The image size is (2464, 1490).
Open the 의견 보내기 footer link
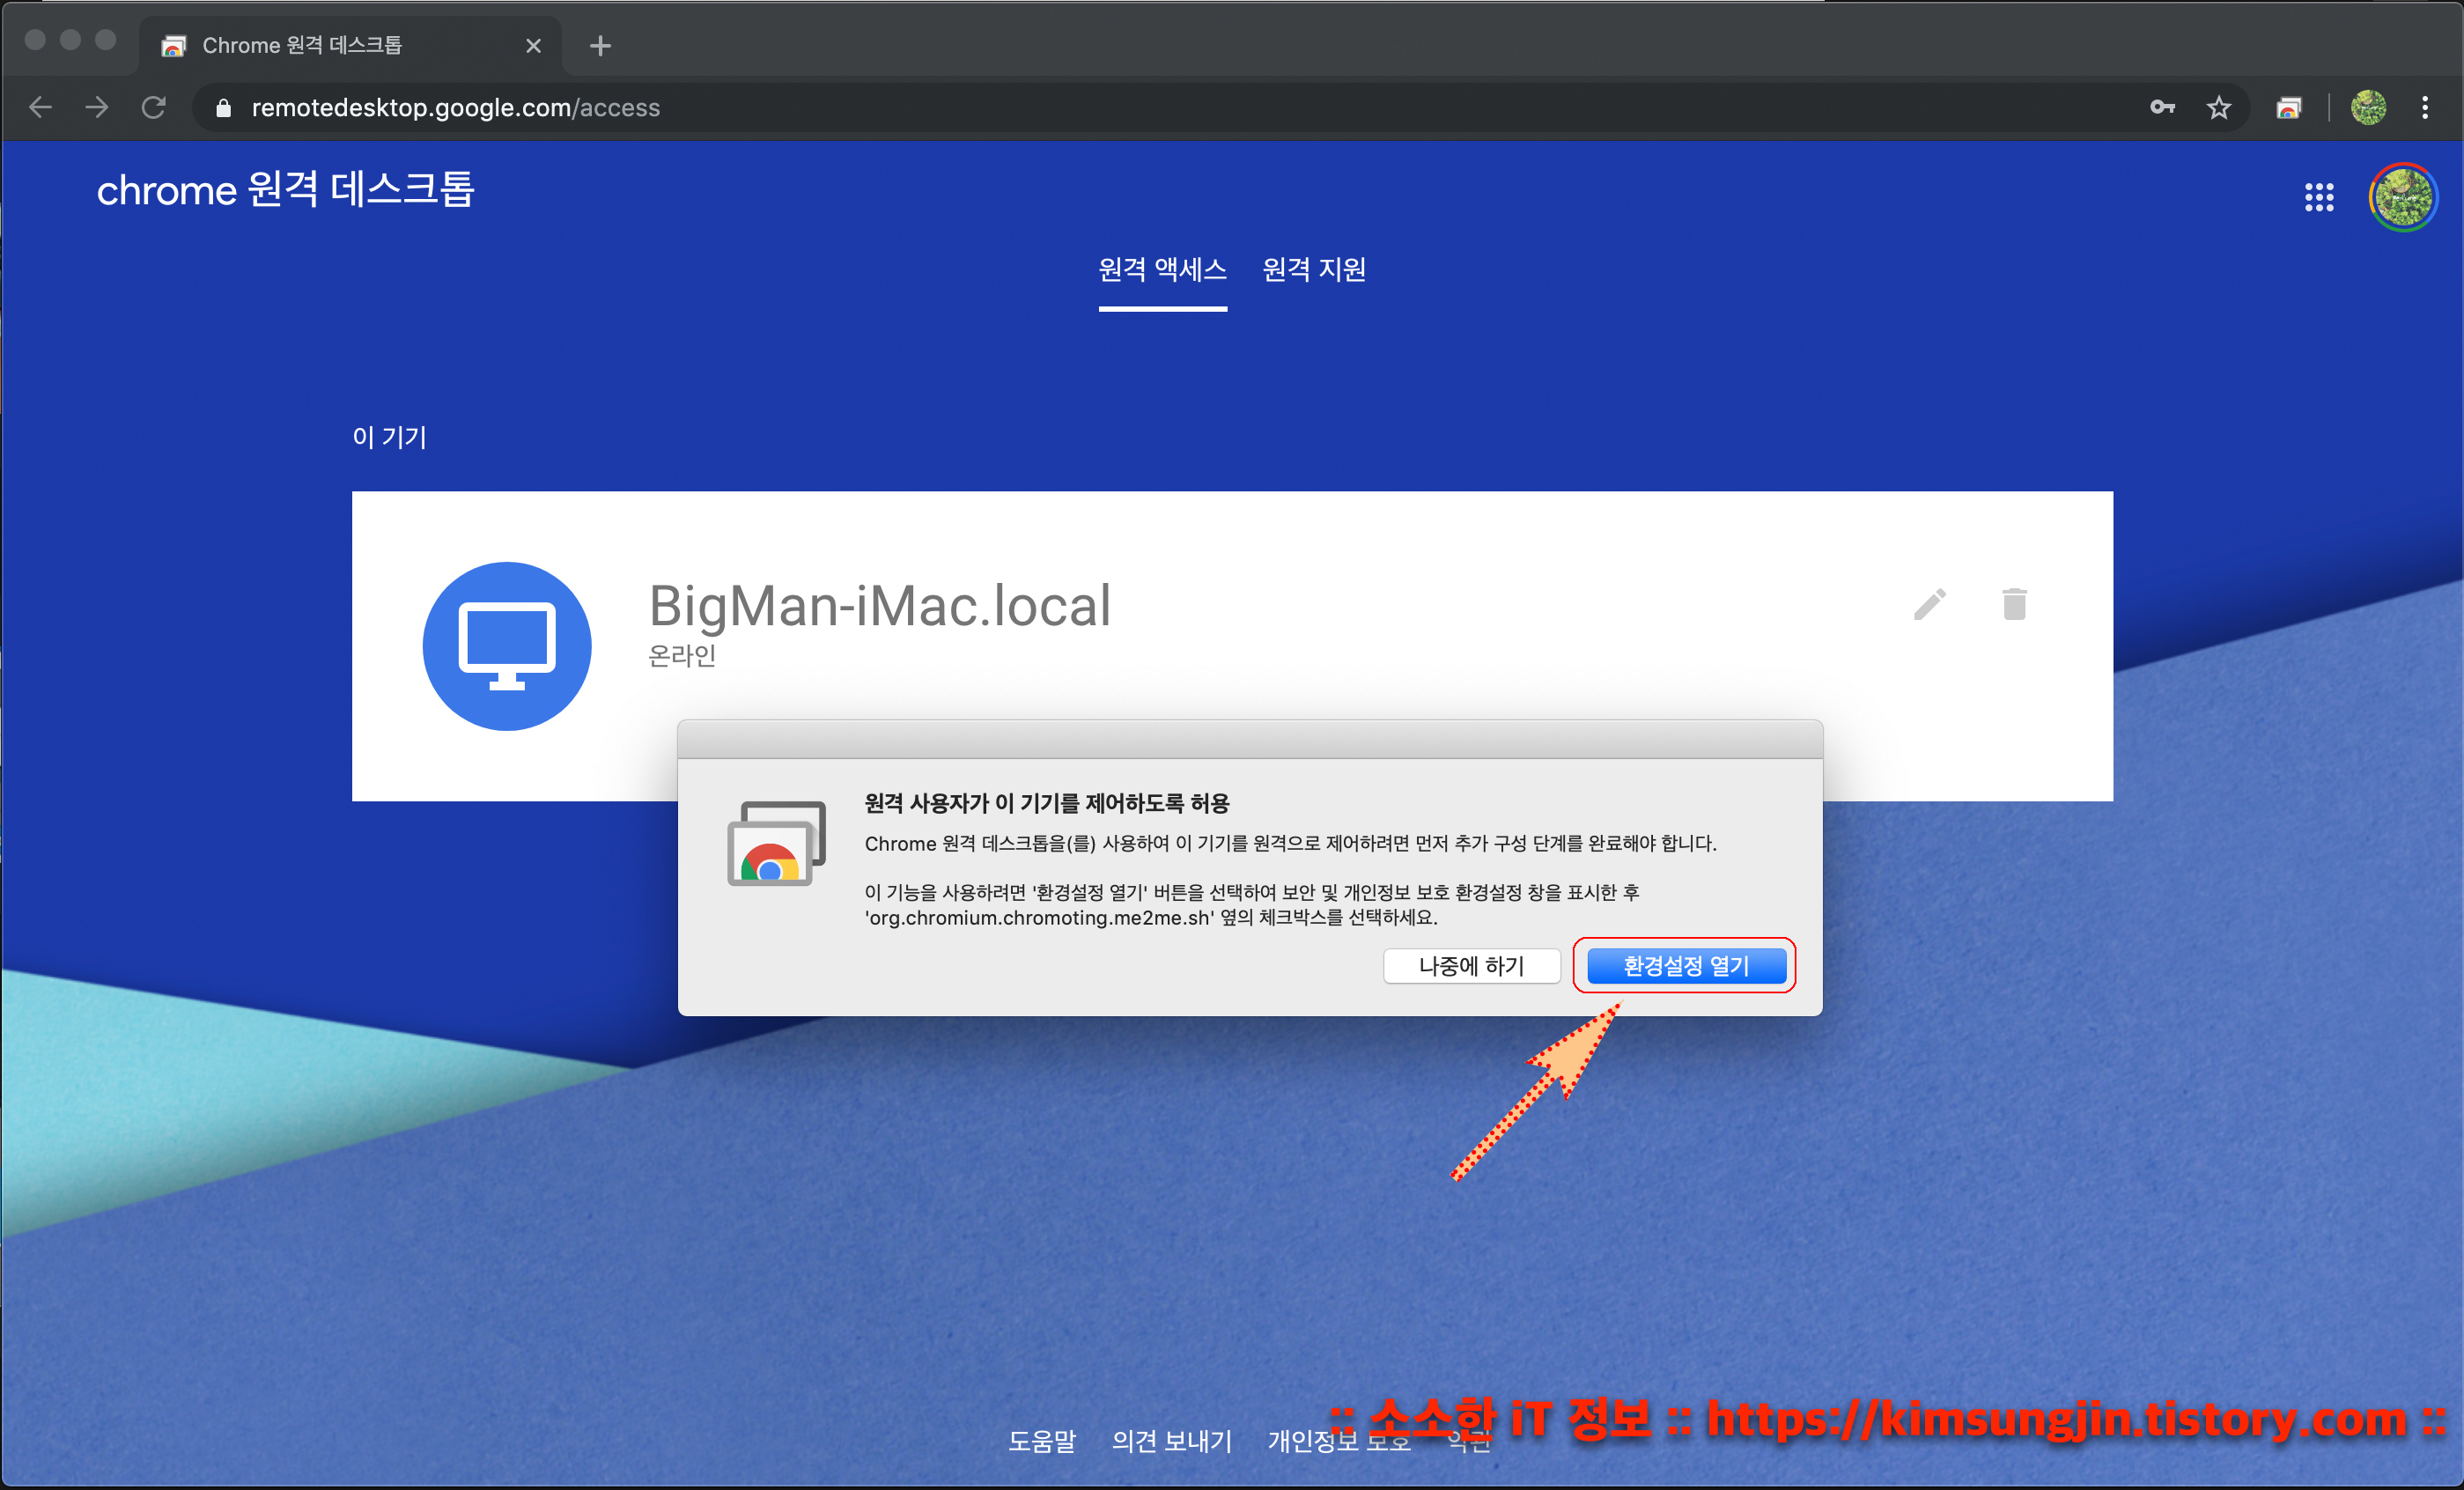(x=1171, y=1441)
